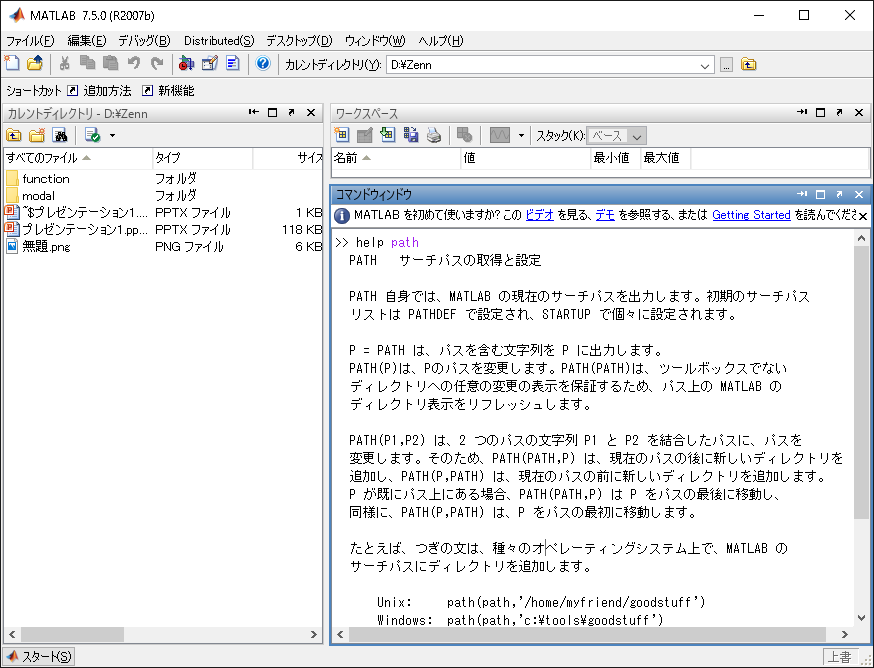
Task: Click the Workspace 値 column header
Action: click(x=525, y=158)
